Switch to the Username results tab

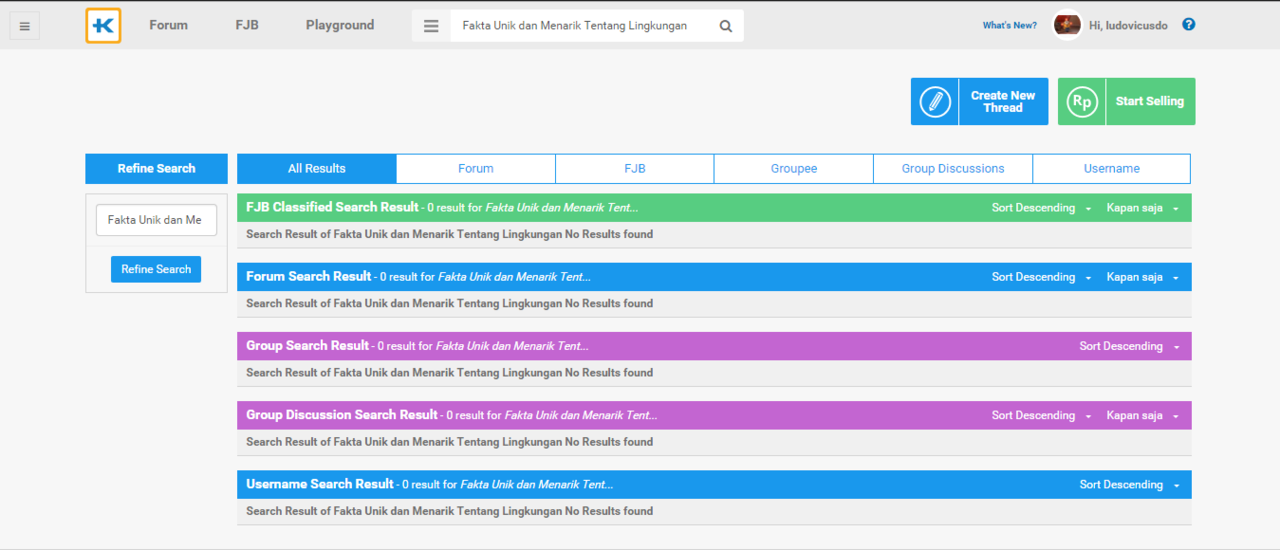point(1112,169)
